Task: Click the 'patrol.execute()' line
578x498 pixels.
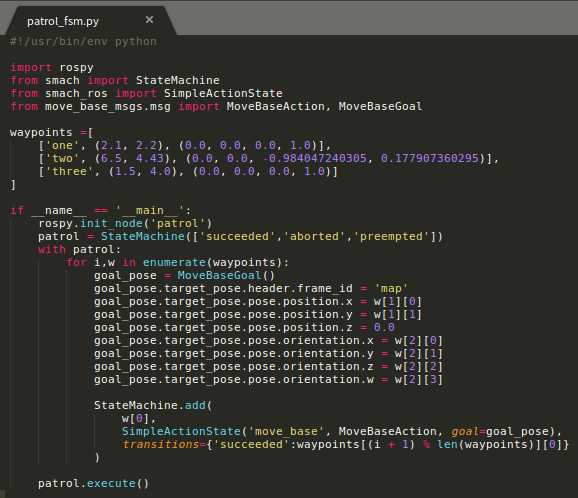Action: [x=94, y=483]
